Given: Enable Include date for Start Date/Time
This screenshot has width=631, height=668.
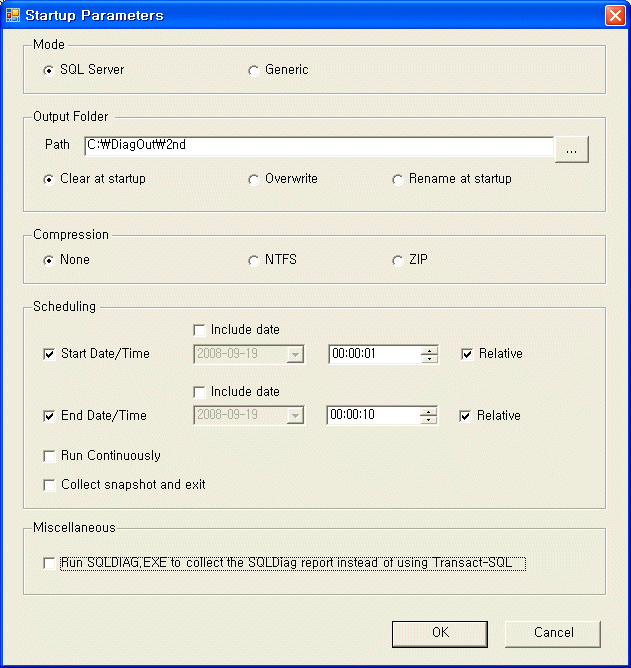Looking at the screenshot, I should 199,330.
